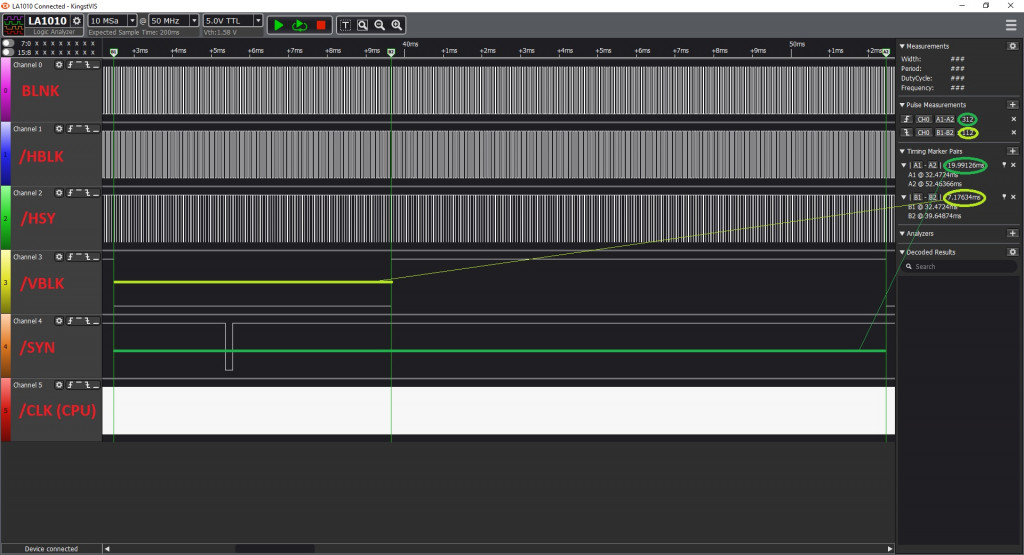Click the zoom in magnifier icon

point(398,24)
